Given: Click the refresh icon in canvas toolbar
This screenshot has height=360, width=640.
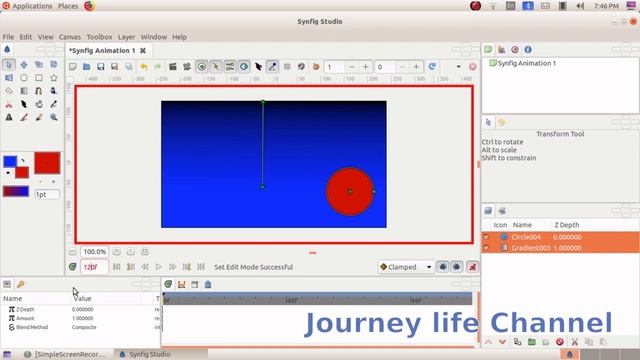Looking at the screenshot, I should 432,67.
